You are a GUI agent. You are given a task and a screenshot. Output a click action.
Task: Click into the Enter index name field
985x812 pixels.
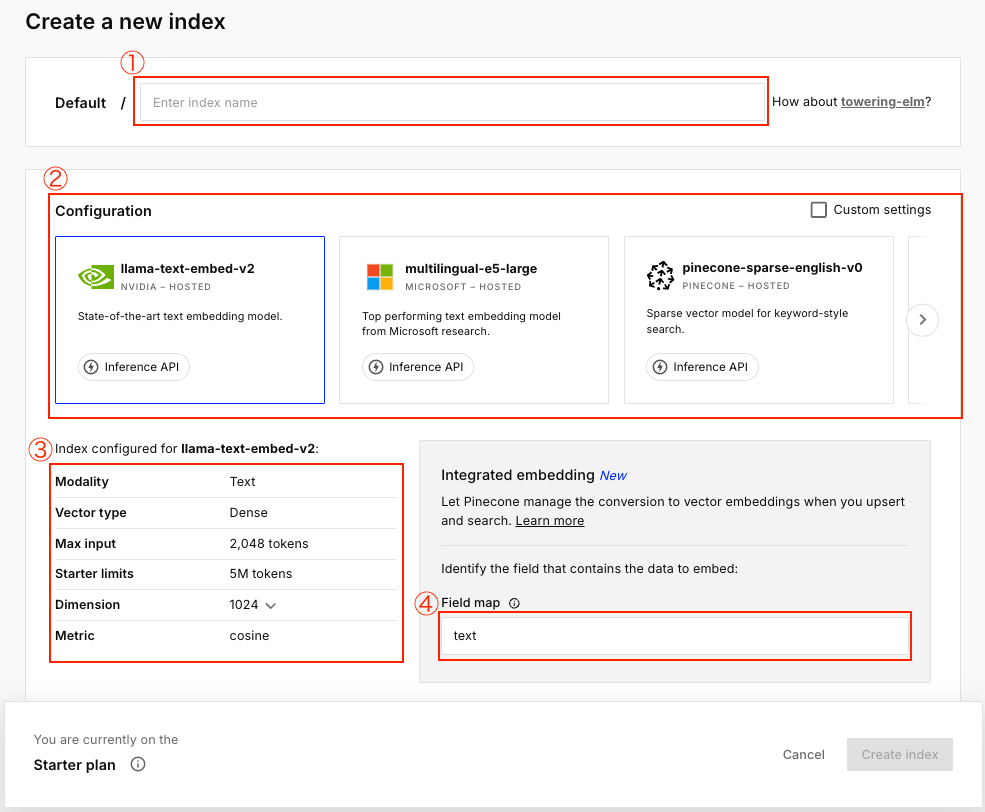450,102
